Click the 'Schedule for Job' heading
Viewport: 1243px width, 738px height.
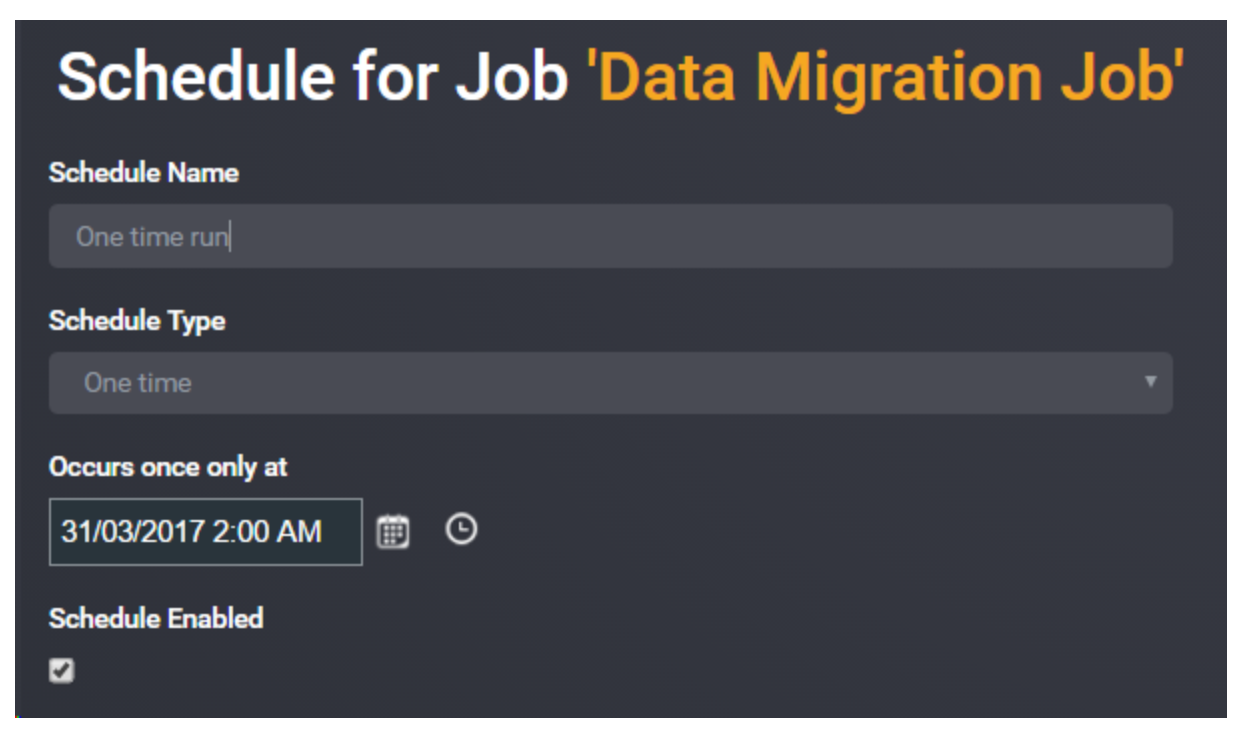313,76
